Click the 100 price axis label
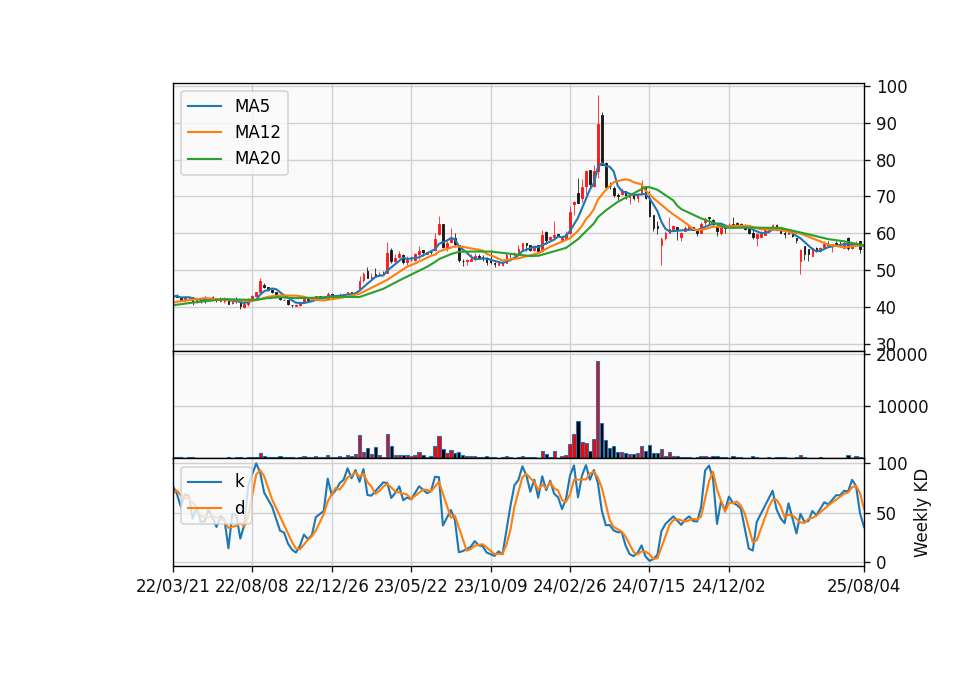 click(x=892, y=87)
